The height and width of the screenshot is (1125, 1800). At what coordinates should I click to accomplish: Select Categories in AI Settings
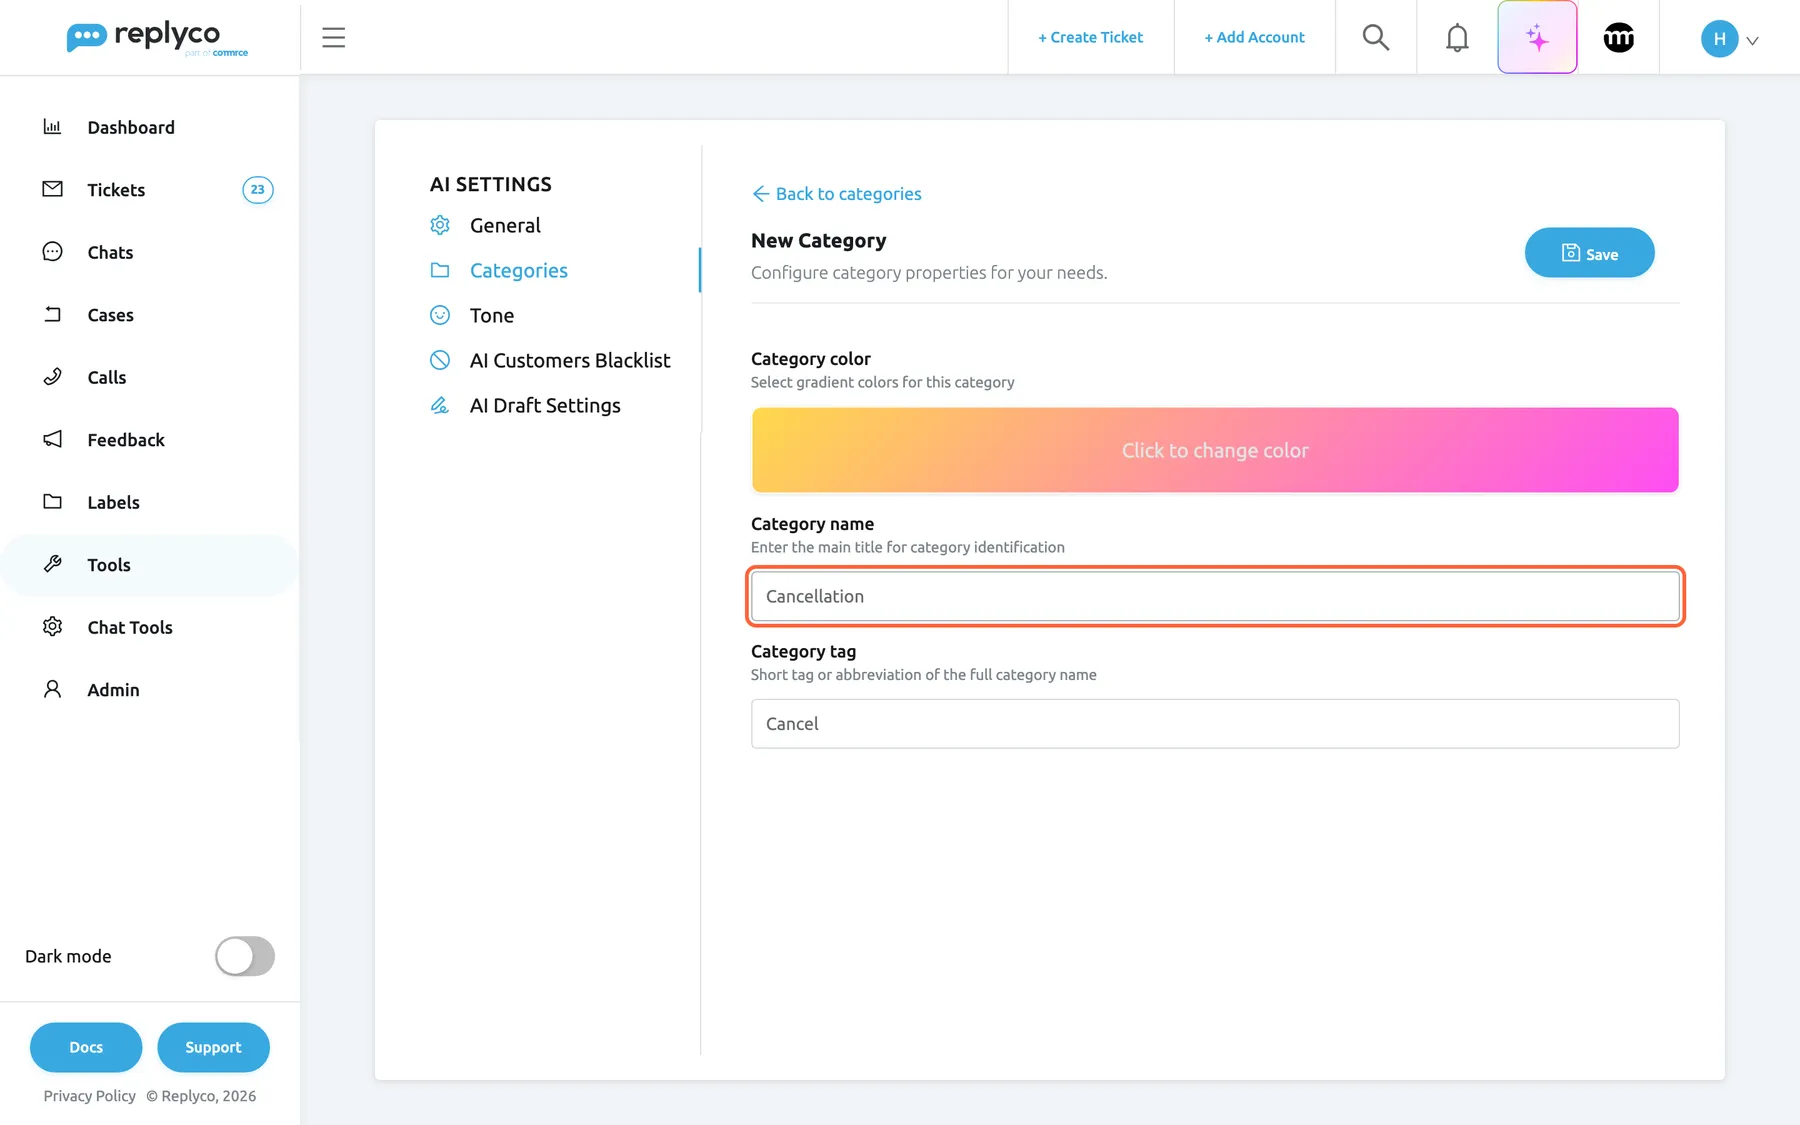click(518, 270)
